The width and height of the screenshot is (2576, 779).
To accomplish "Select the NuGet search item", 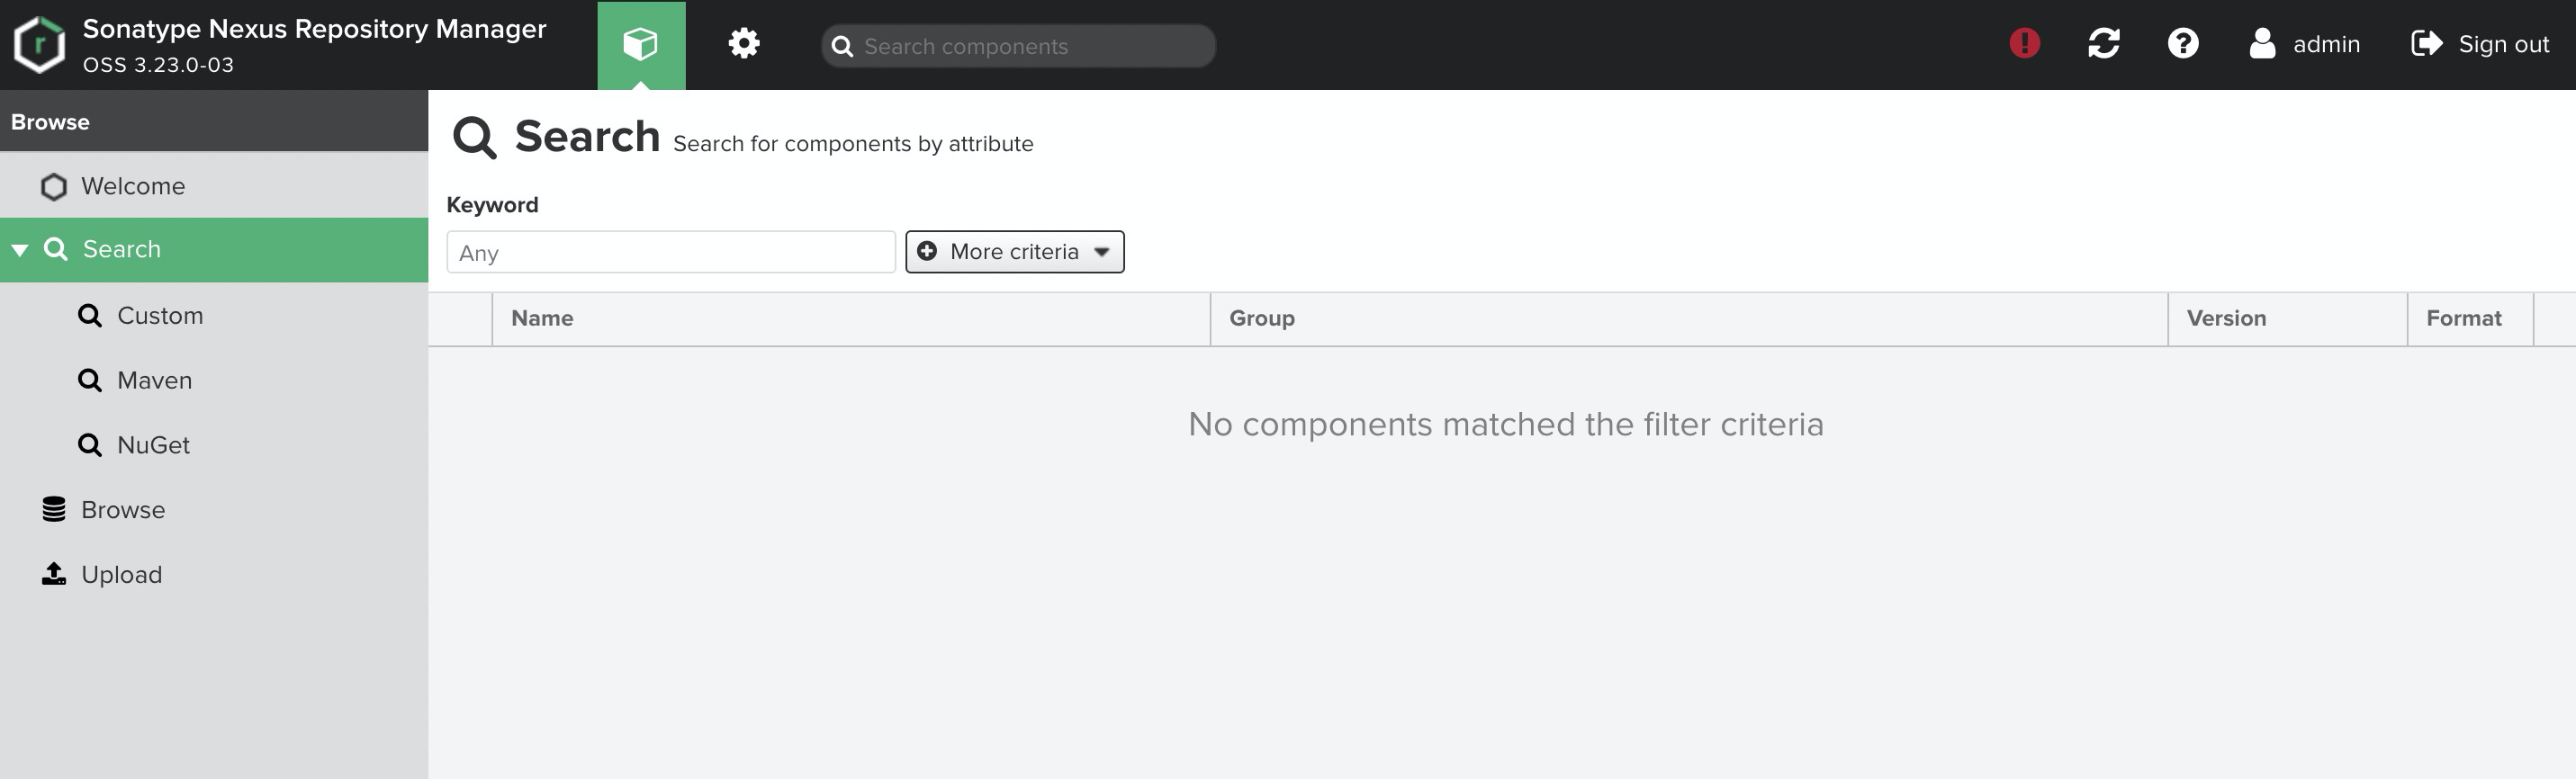I will [x=152, y=445].
